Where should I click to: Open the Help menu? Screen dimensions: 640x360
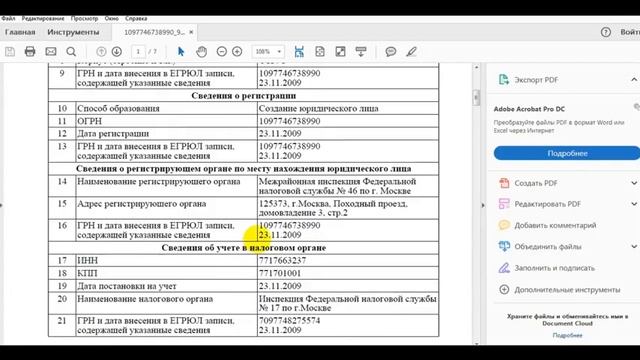tap(136, 18)
